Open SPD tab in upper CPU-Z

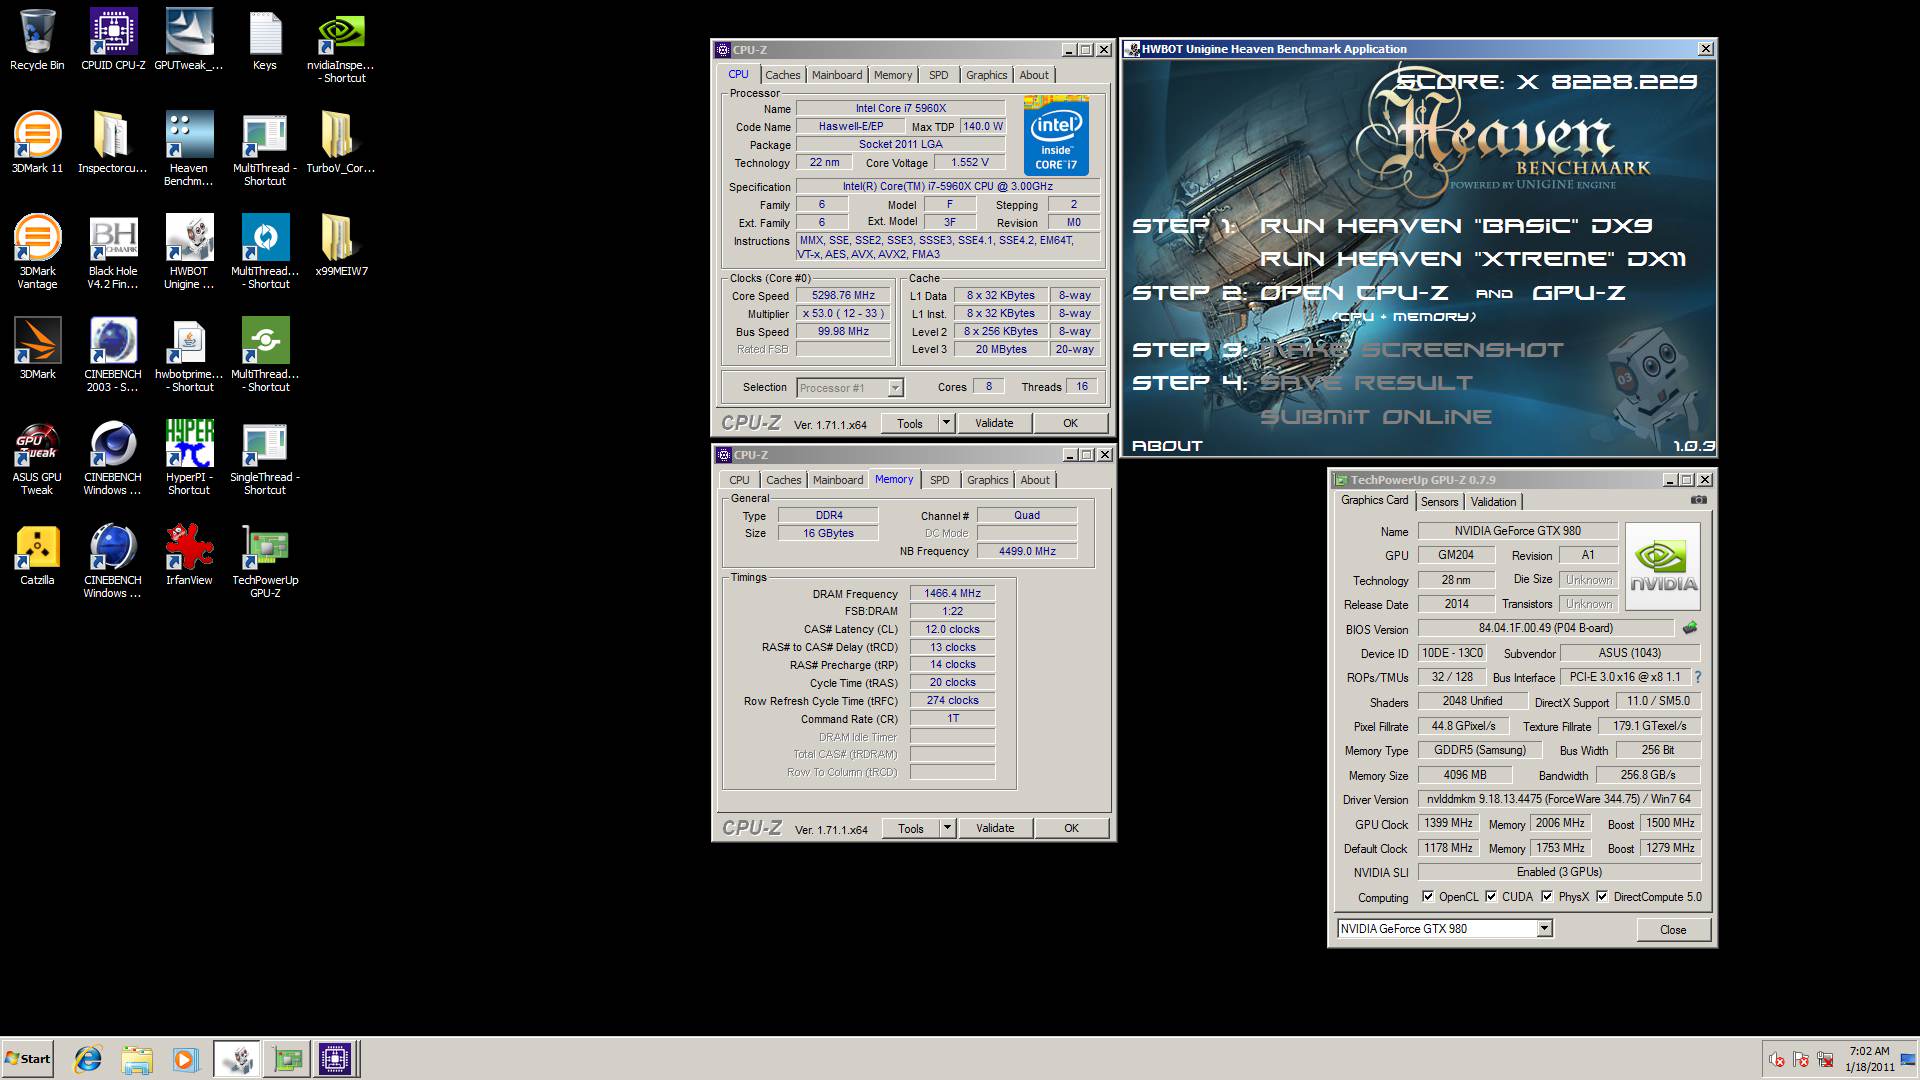point(938,75)
